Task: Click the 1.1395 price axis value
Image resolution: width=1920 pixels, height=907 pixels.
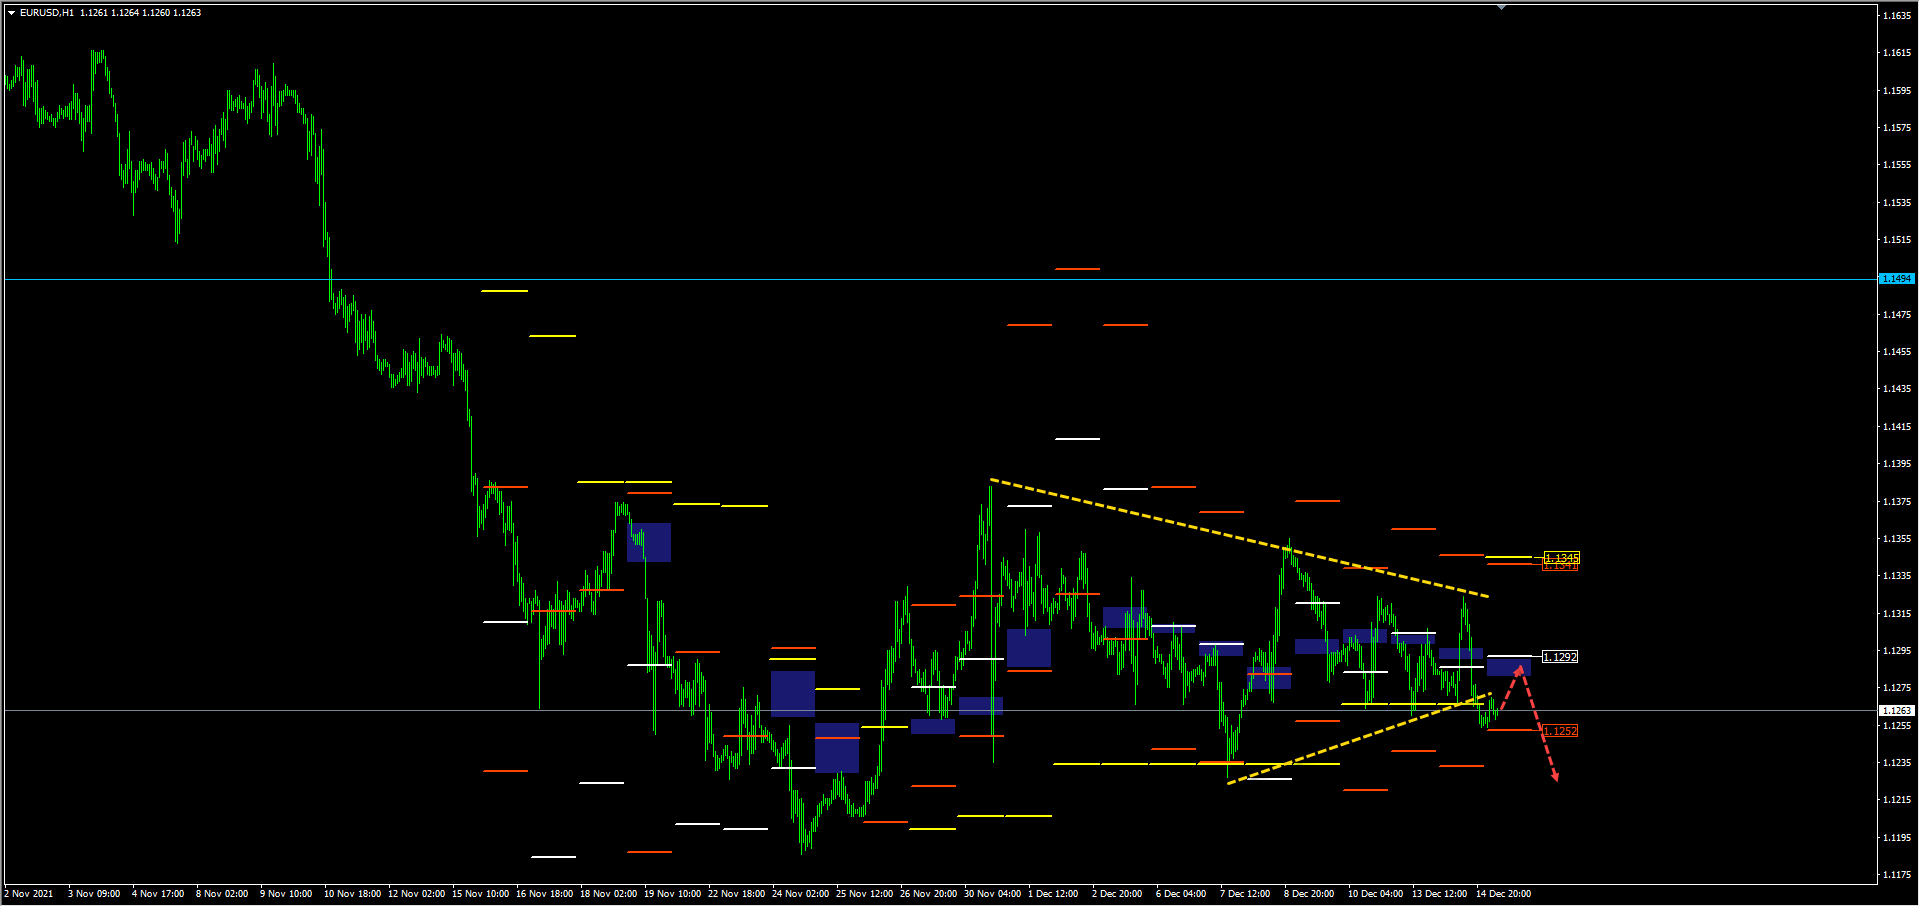Action: pyautogui.click(x=1897, y=464)
